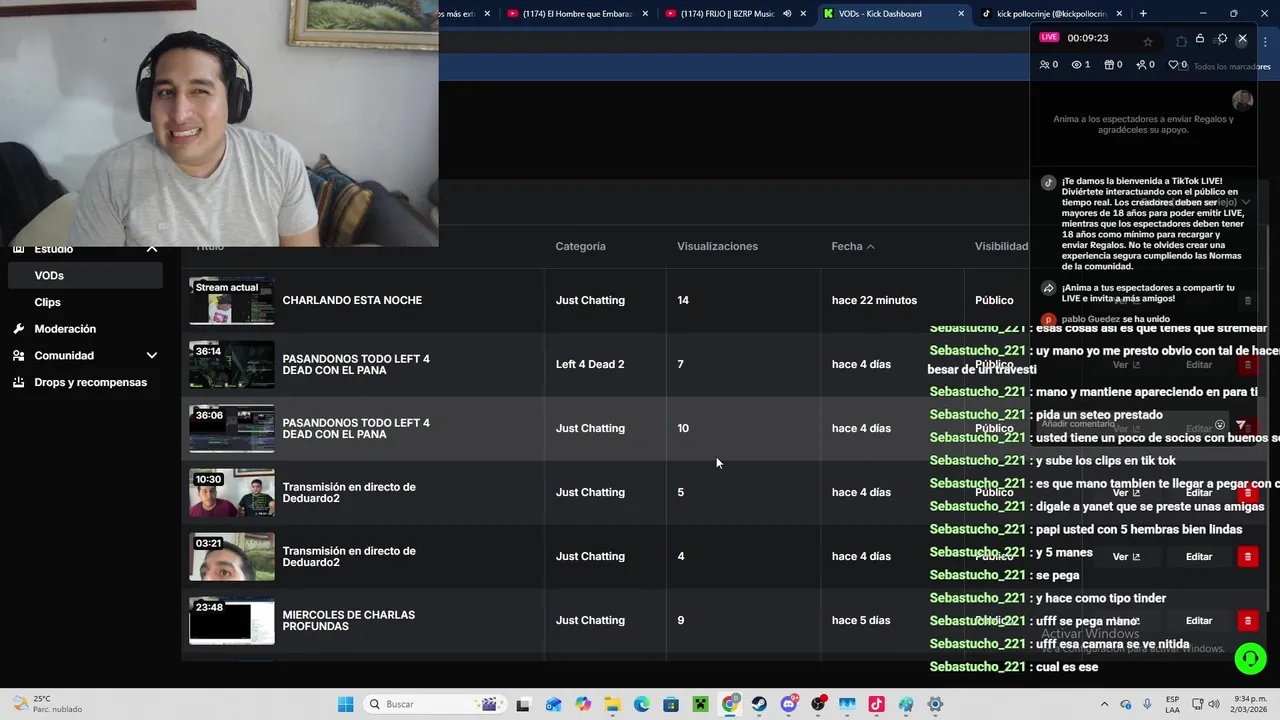Open the Windows Start menu
Image resolution: width=1280 pixels, height=720 pixels.
(x=345, y=704)
